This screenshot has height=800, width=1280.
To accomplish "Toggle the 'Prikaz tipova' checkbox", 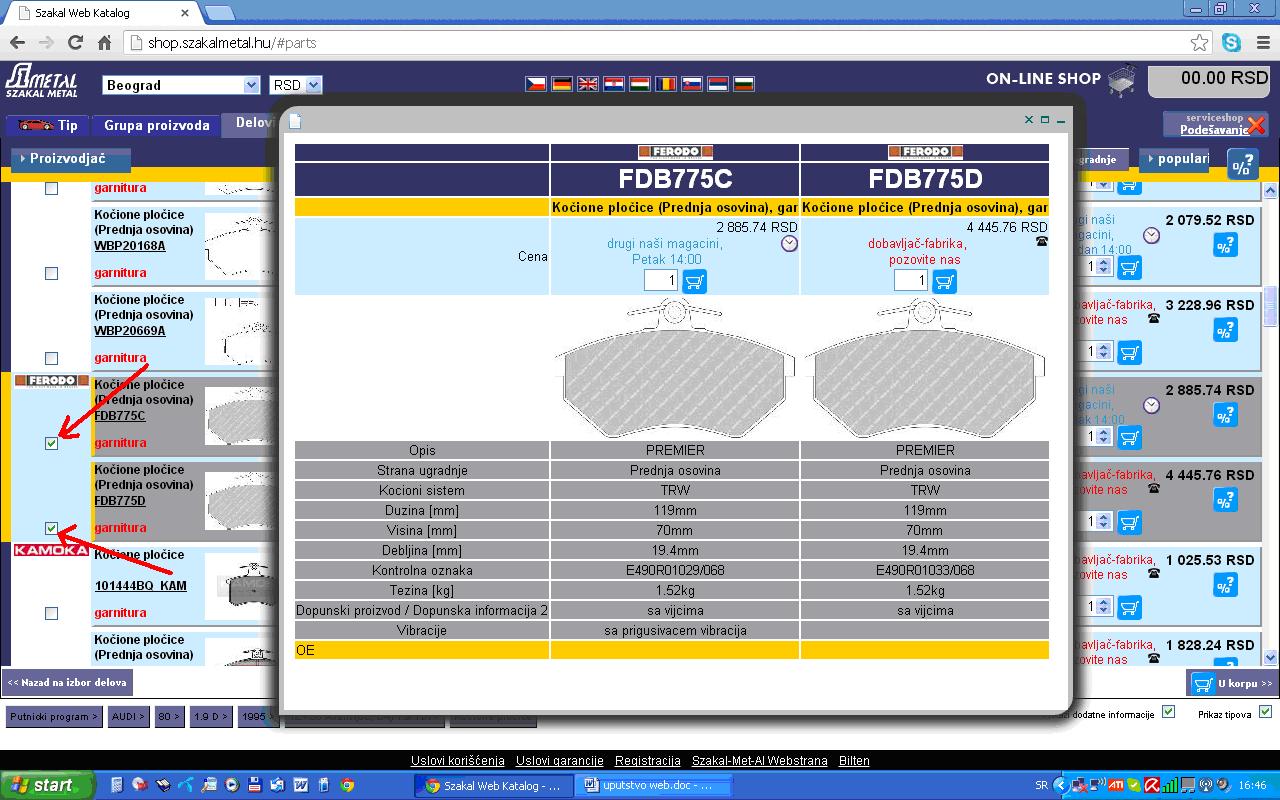I will click(x=1265, y=712).
